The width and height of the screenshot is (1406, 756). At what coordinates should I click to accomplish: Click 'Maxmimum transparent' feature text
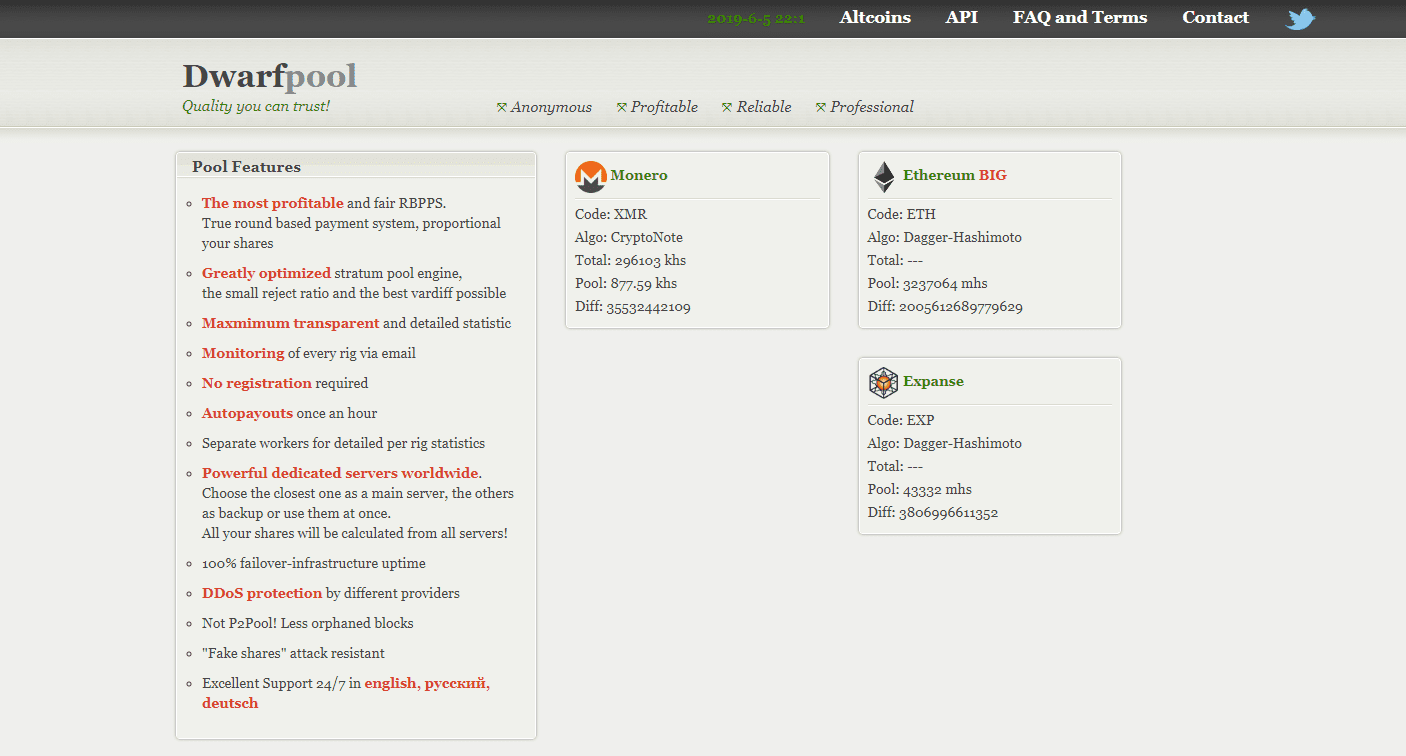291,323
